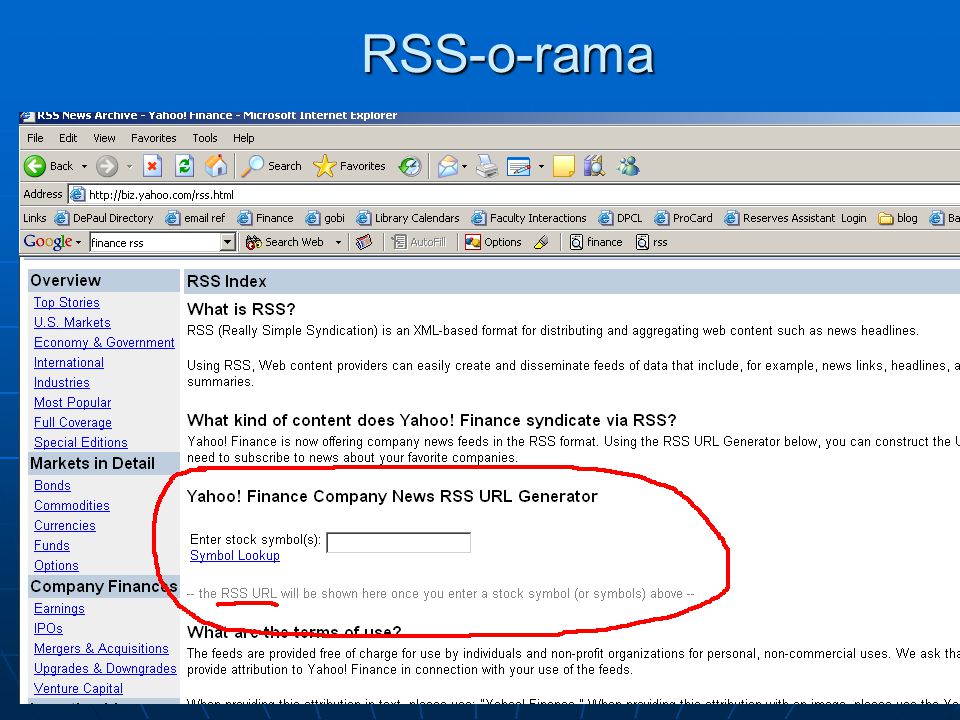
Task: Open the Full Coverage link
Action: (73, 422)
